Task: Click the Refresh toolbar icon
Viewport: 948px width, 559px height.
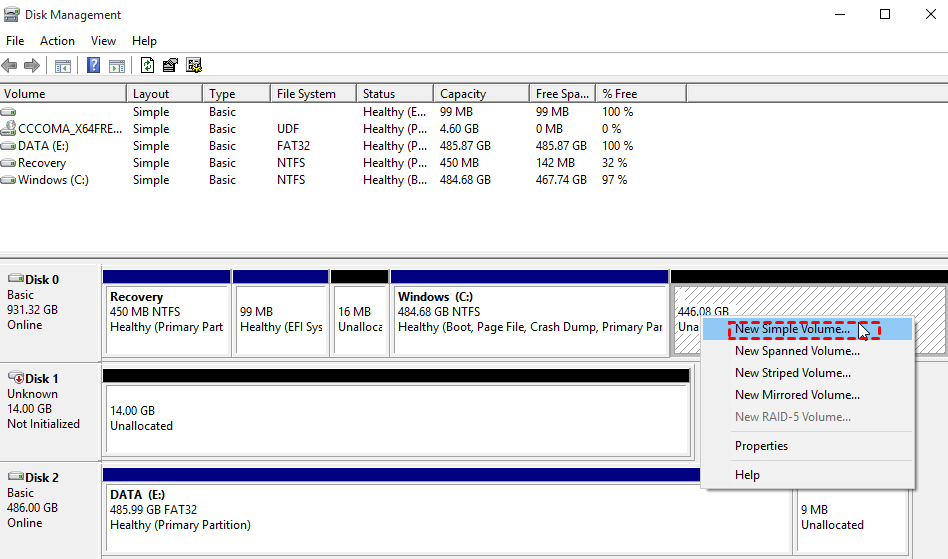Action: (147, 65)
